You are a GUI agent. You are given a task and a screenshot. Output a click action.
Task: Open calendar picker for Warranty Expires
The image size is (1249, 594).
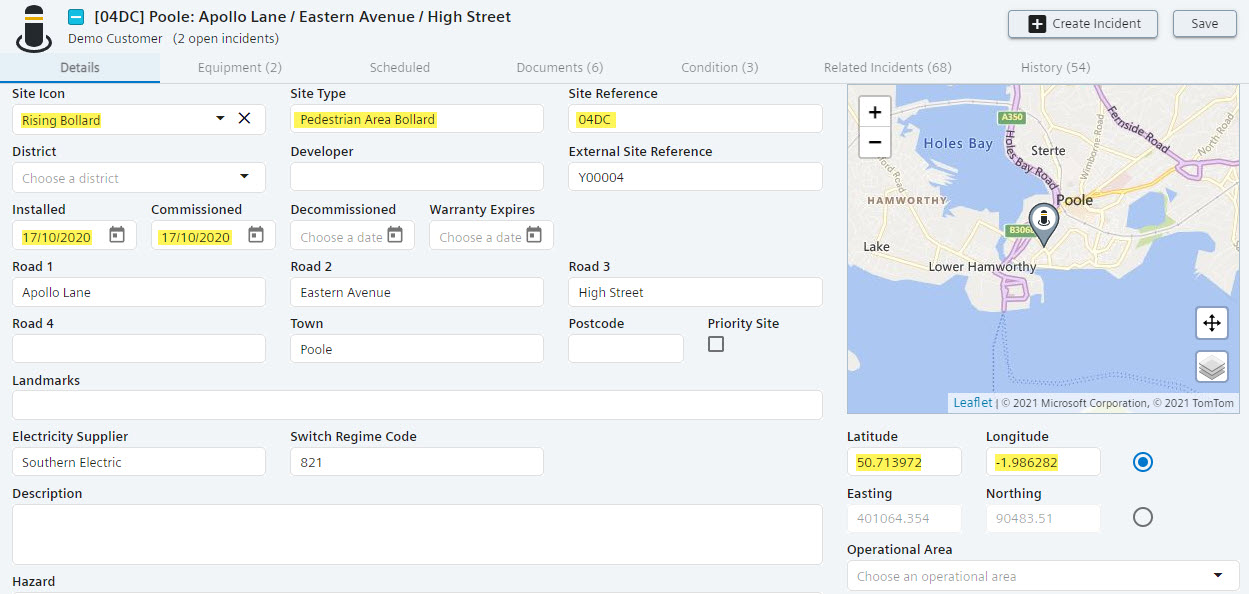coord(534,236)
